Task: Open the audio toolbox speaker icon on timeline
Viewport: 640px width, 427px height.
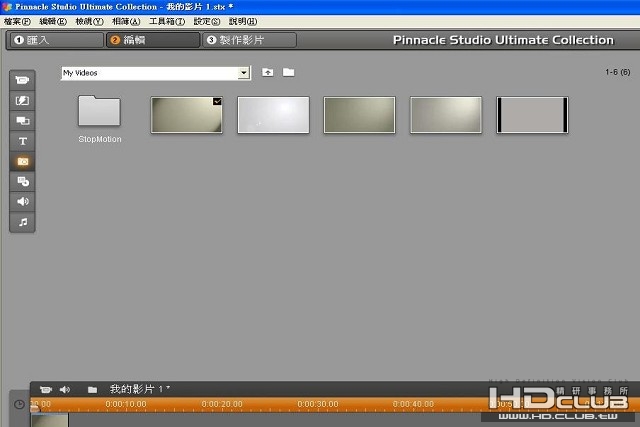Action: (x=65, y=390)
